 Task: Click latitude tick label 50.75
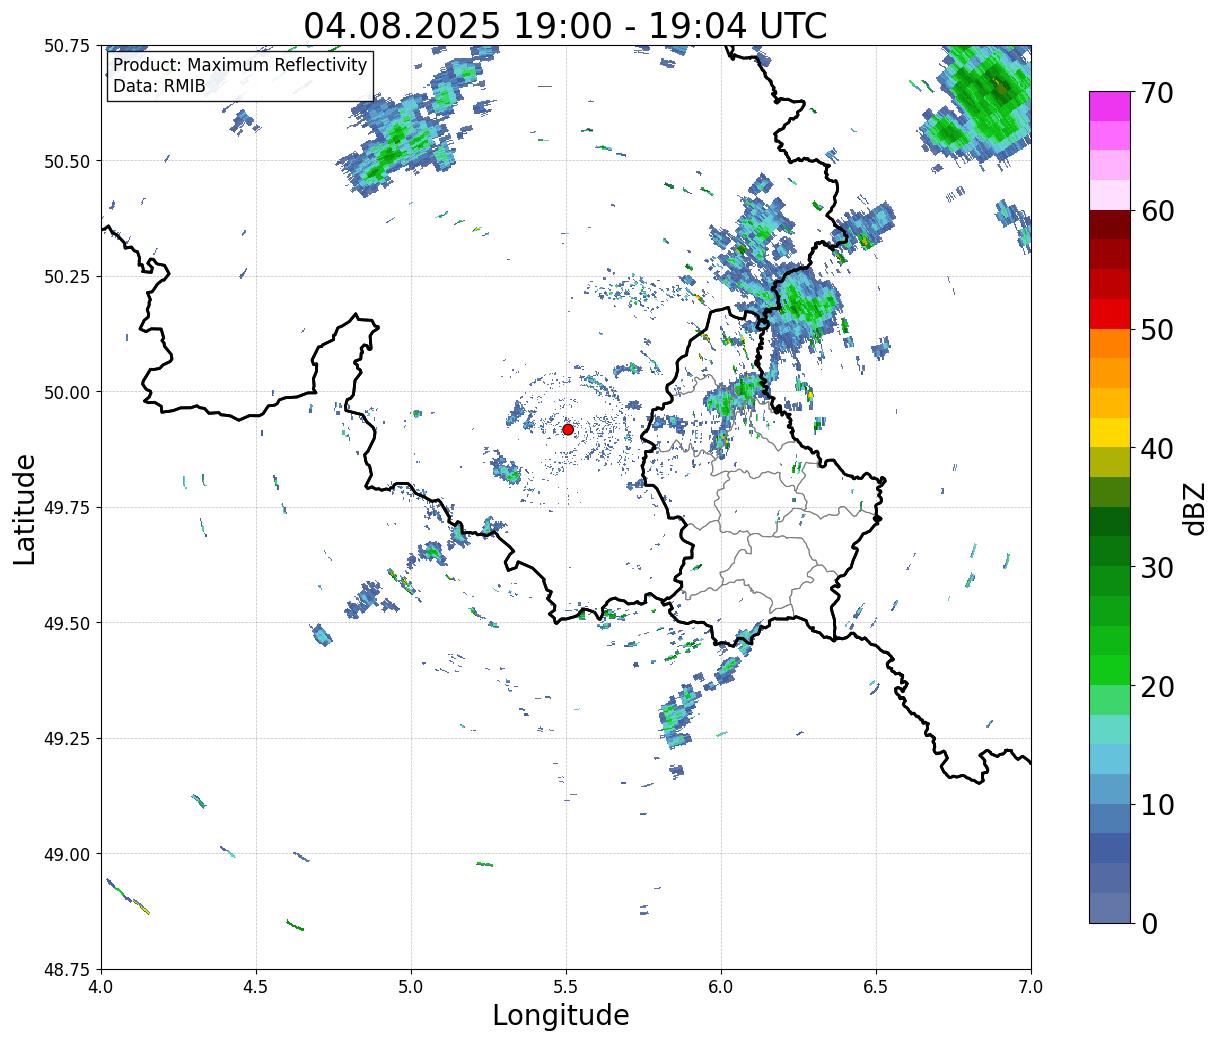click(67, 46)
